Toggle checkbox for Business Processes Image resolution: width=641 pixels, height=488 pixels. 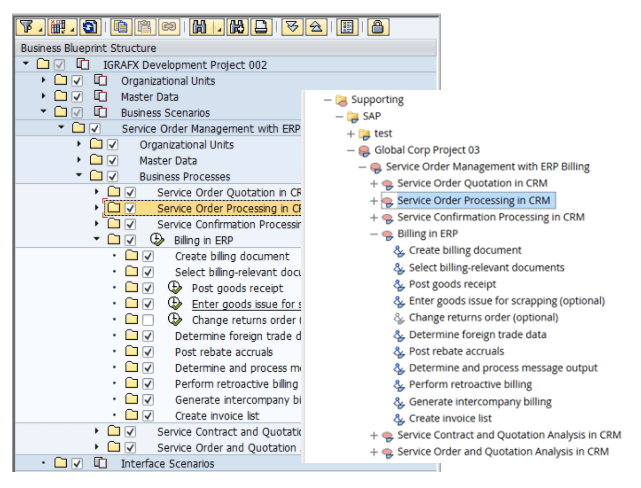[112, 176]
